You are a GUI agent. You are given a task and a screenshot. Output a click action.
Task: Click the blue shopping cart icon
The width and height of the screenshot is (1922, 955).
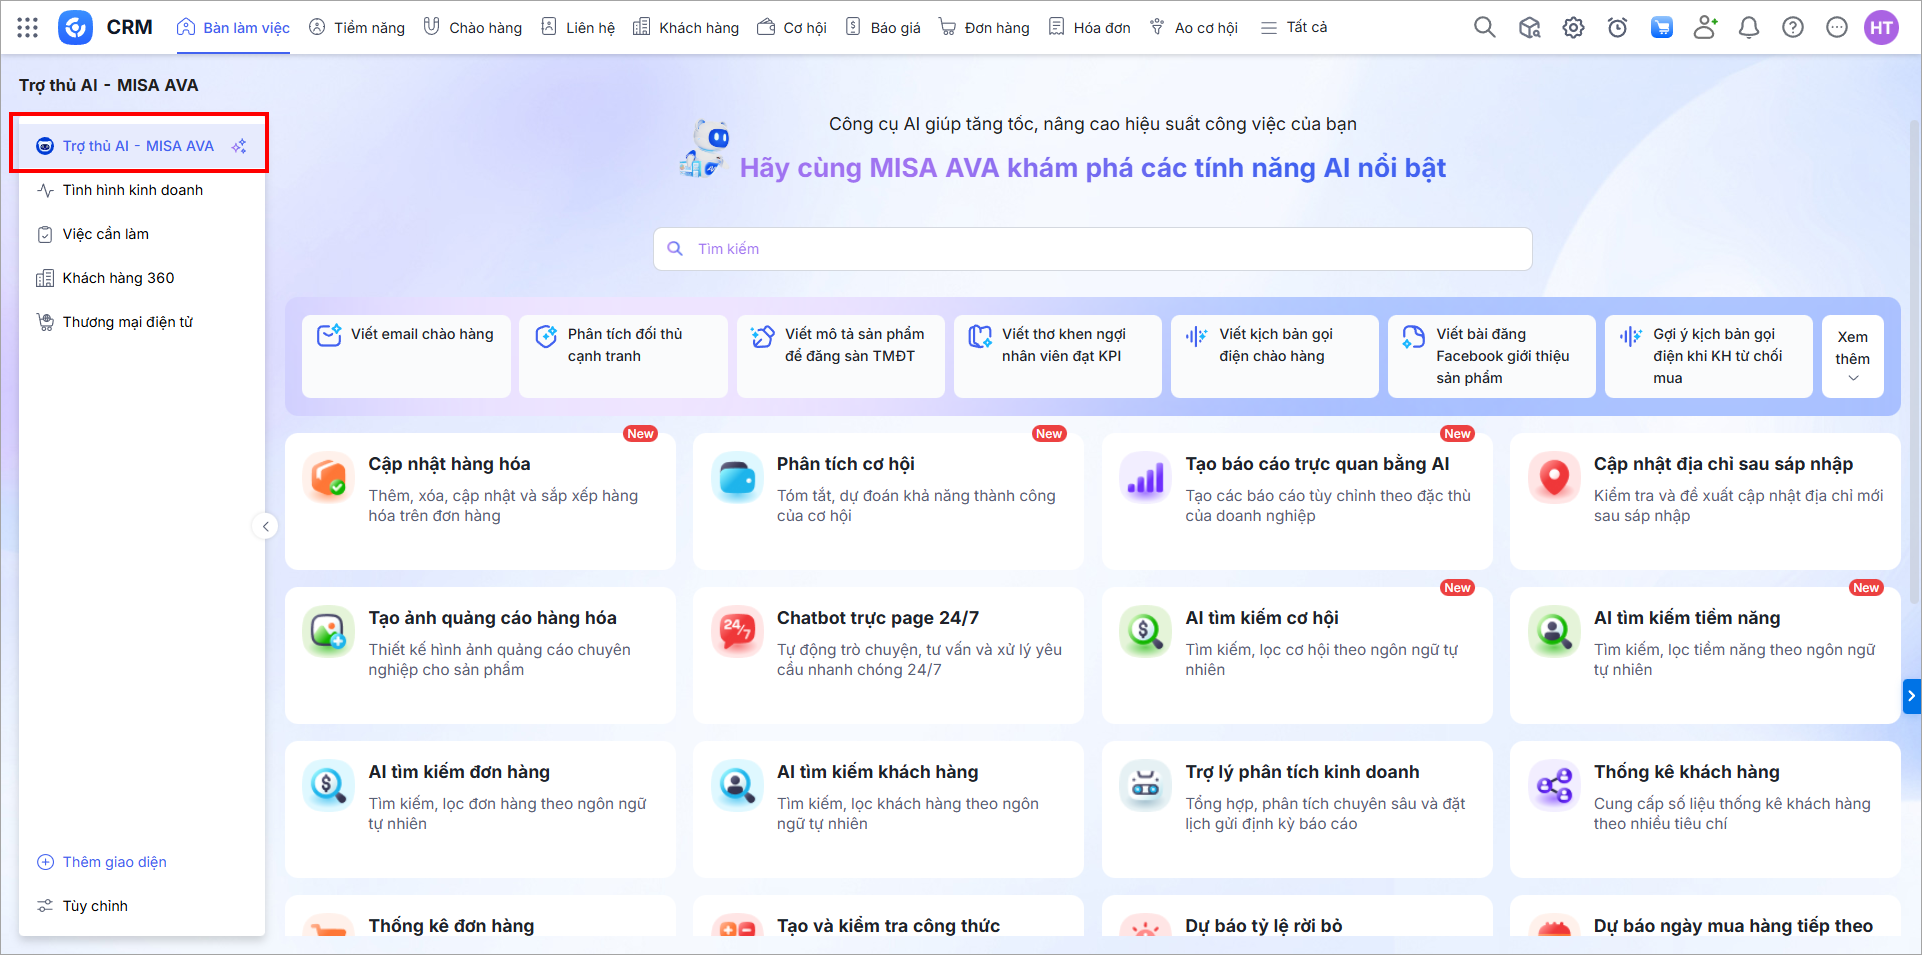(x=1661, y=28)
